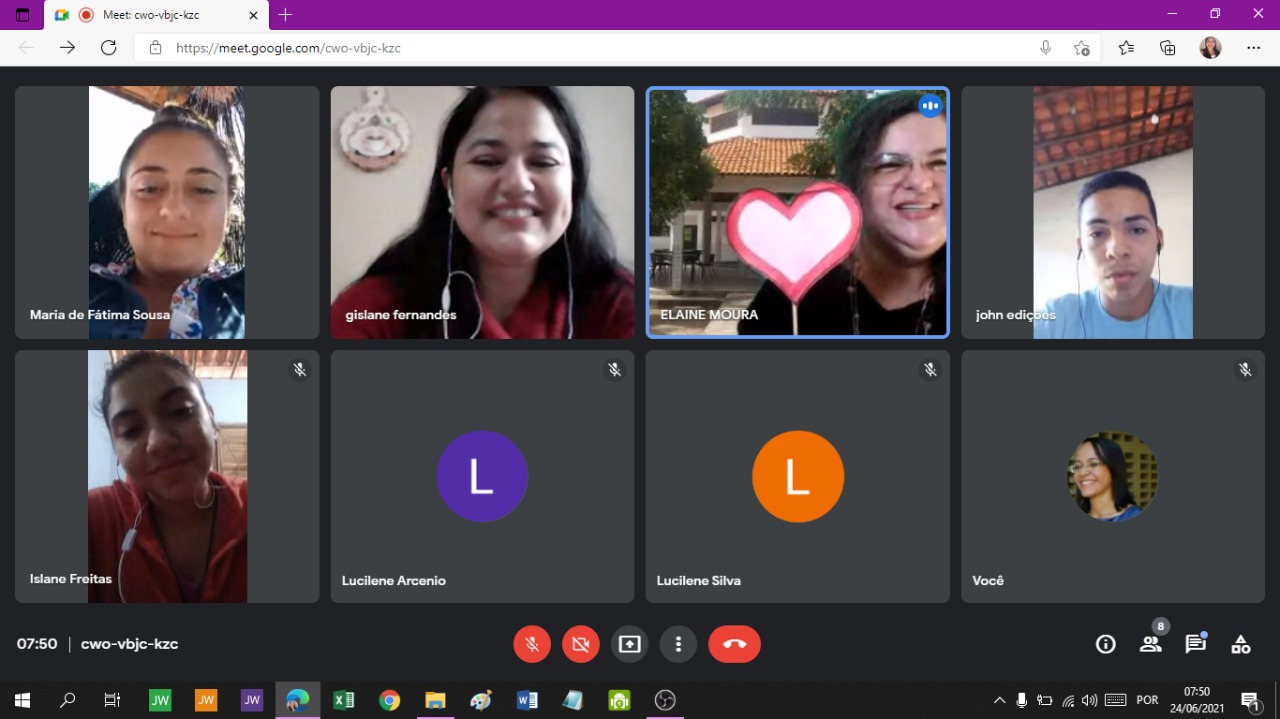This screenshot has height=719, width=1280.
Task: Open meeting details info panel
Action: [x=1106, y=644]
